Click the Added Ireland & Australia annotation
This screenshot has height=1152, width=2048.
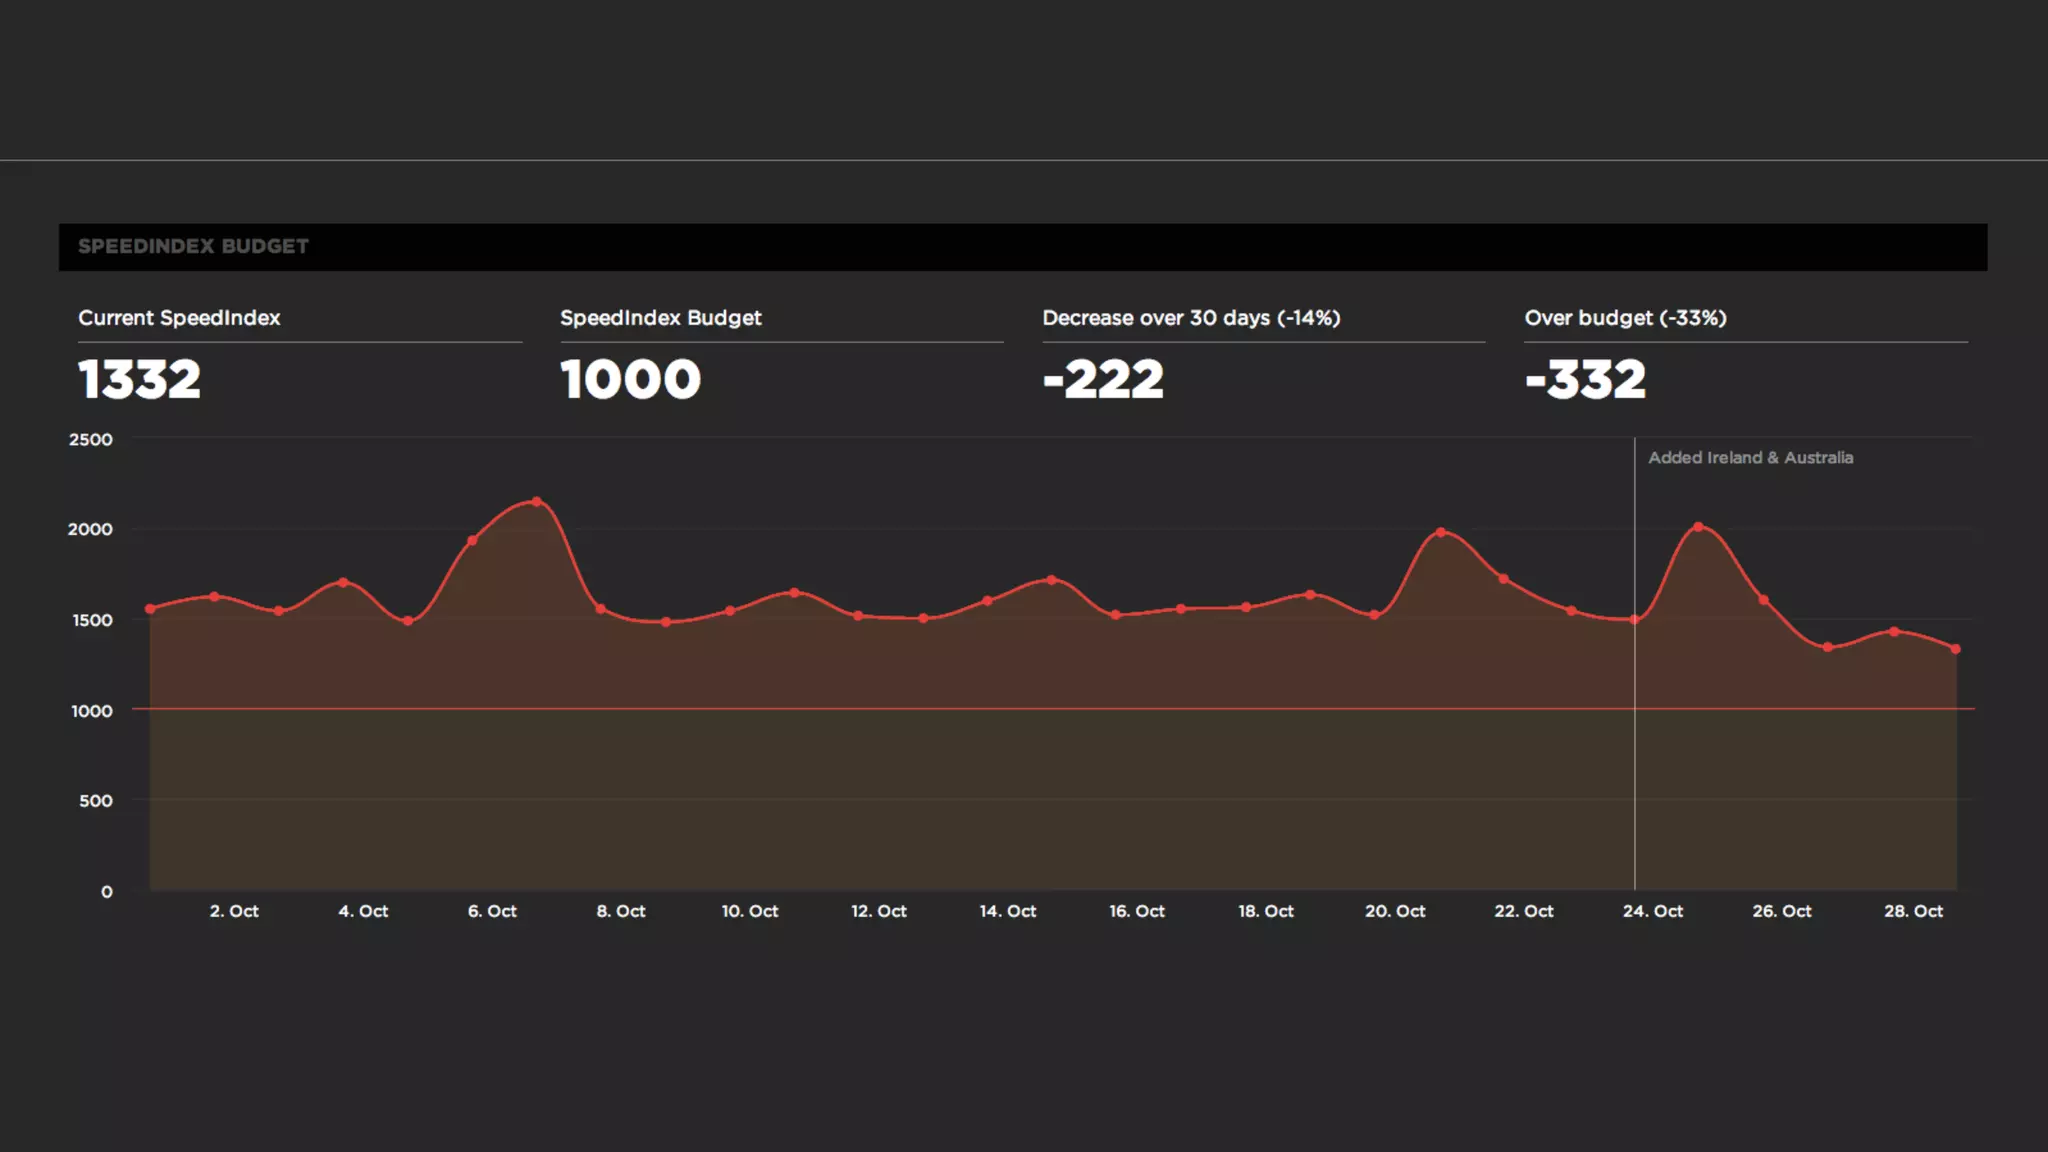click(x=1750, y=458)
